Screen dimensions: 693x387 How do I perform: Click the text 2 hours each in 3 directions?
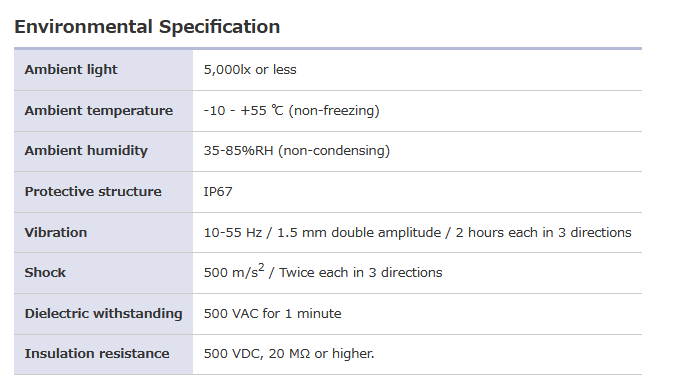(x=543, y=232)
